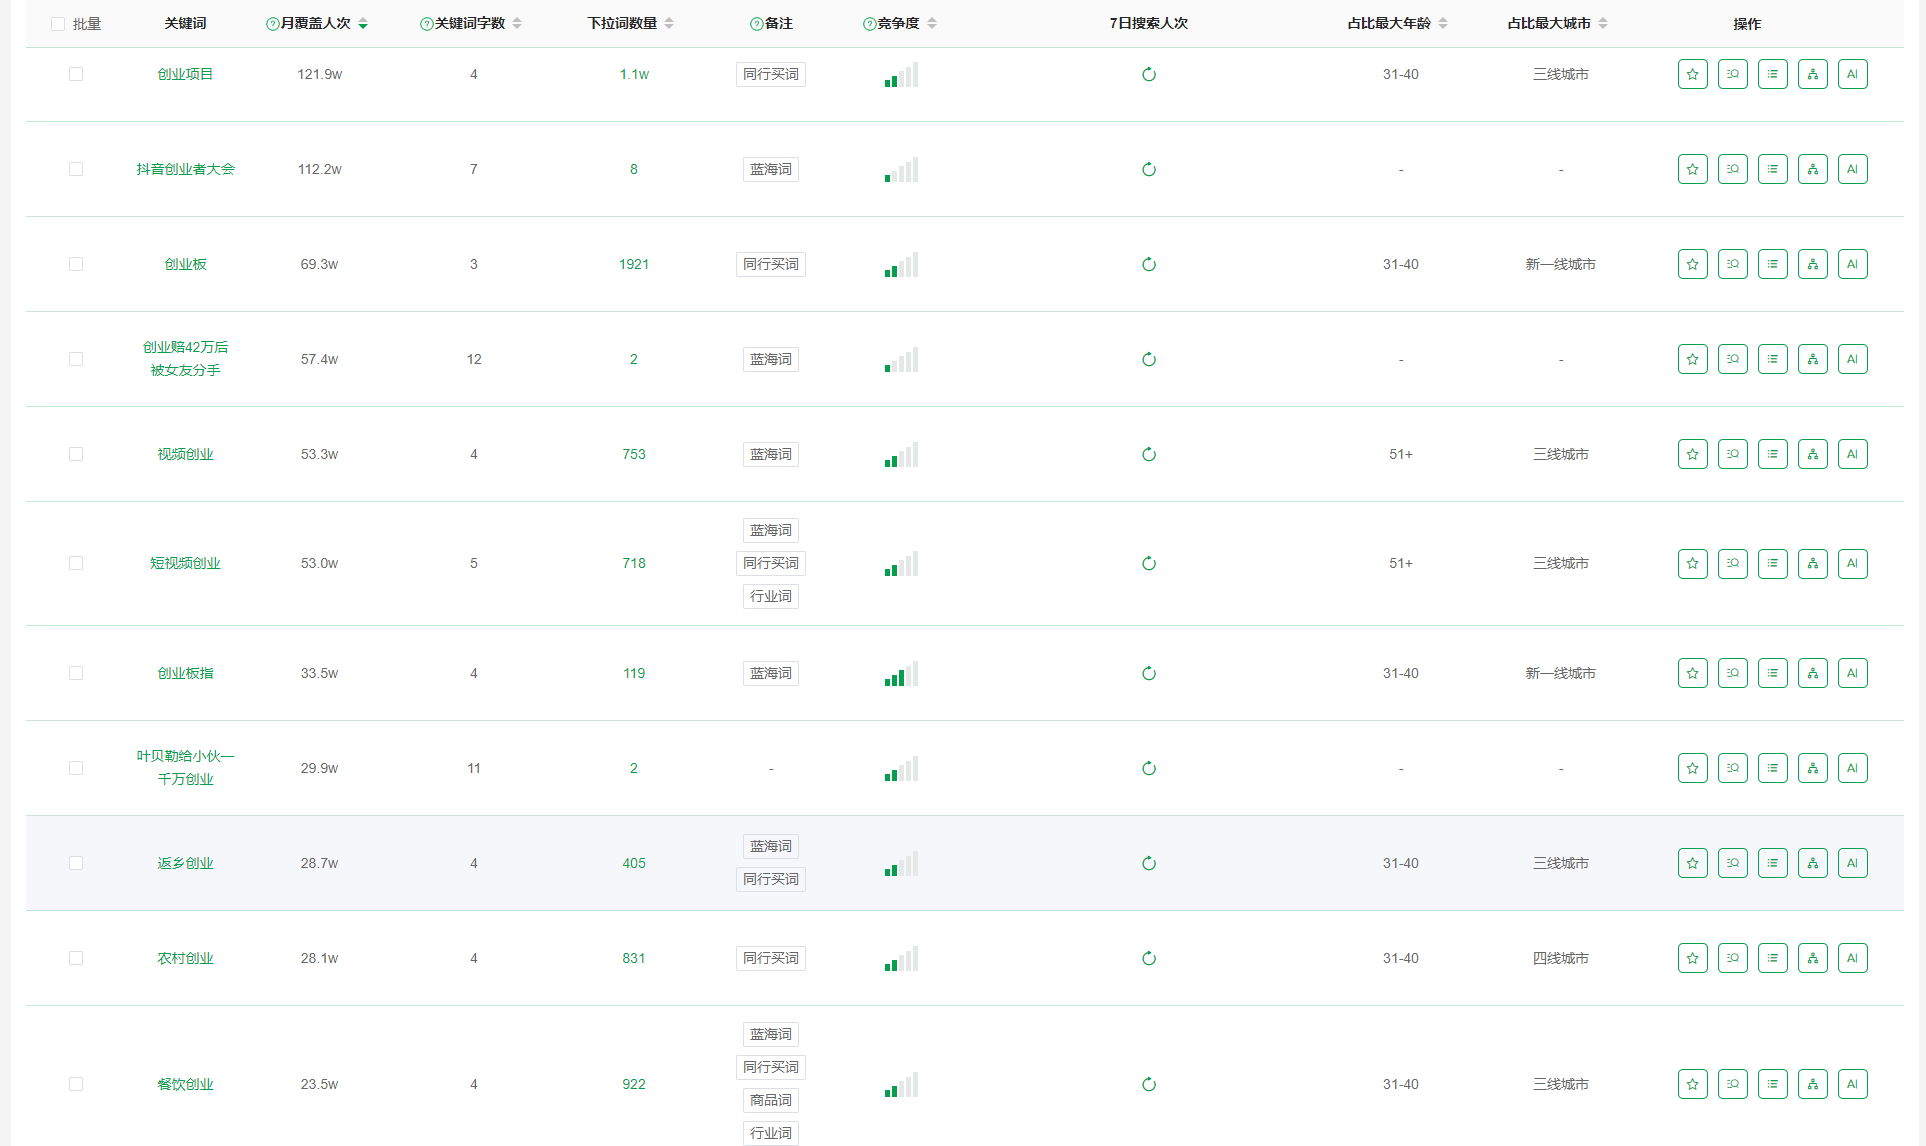Open the 餐饮创业 keyword link
This screenshot has width=1926, height=1146.
click(x=185, y=1084)
